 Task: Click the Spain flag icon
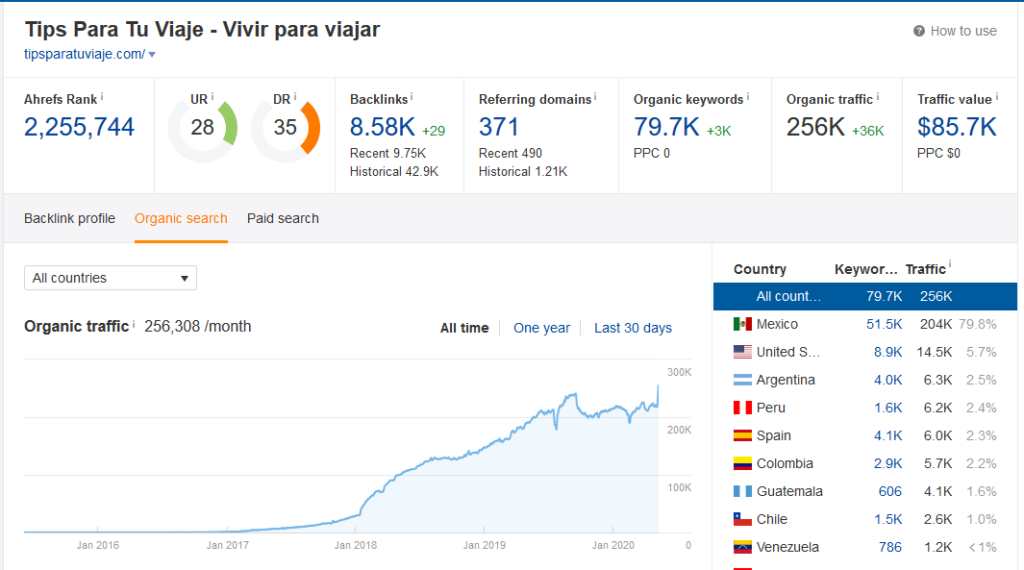coord(743,435)
